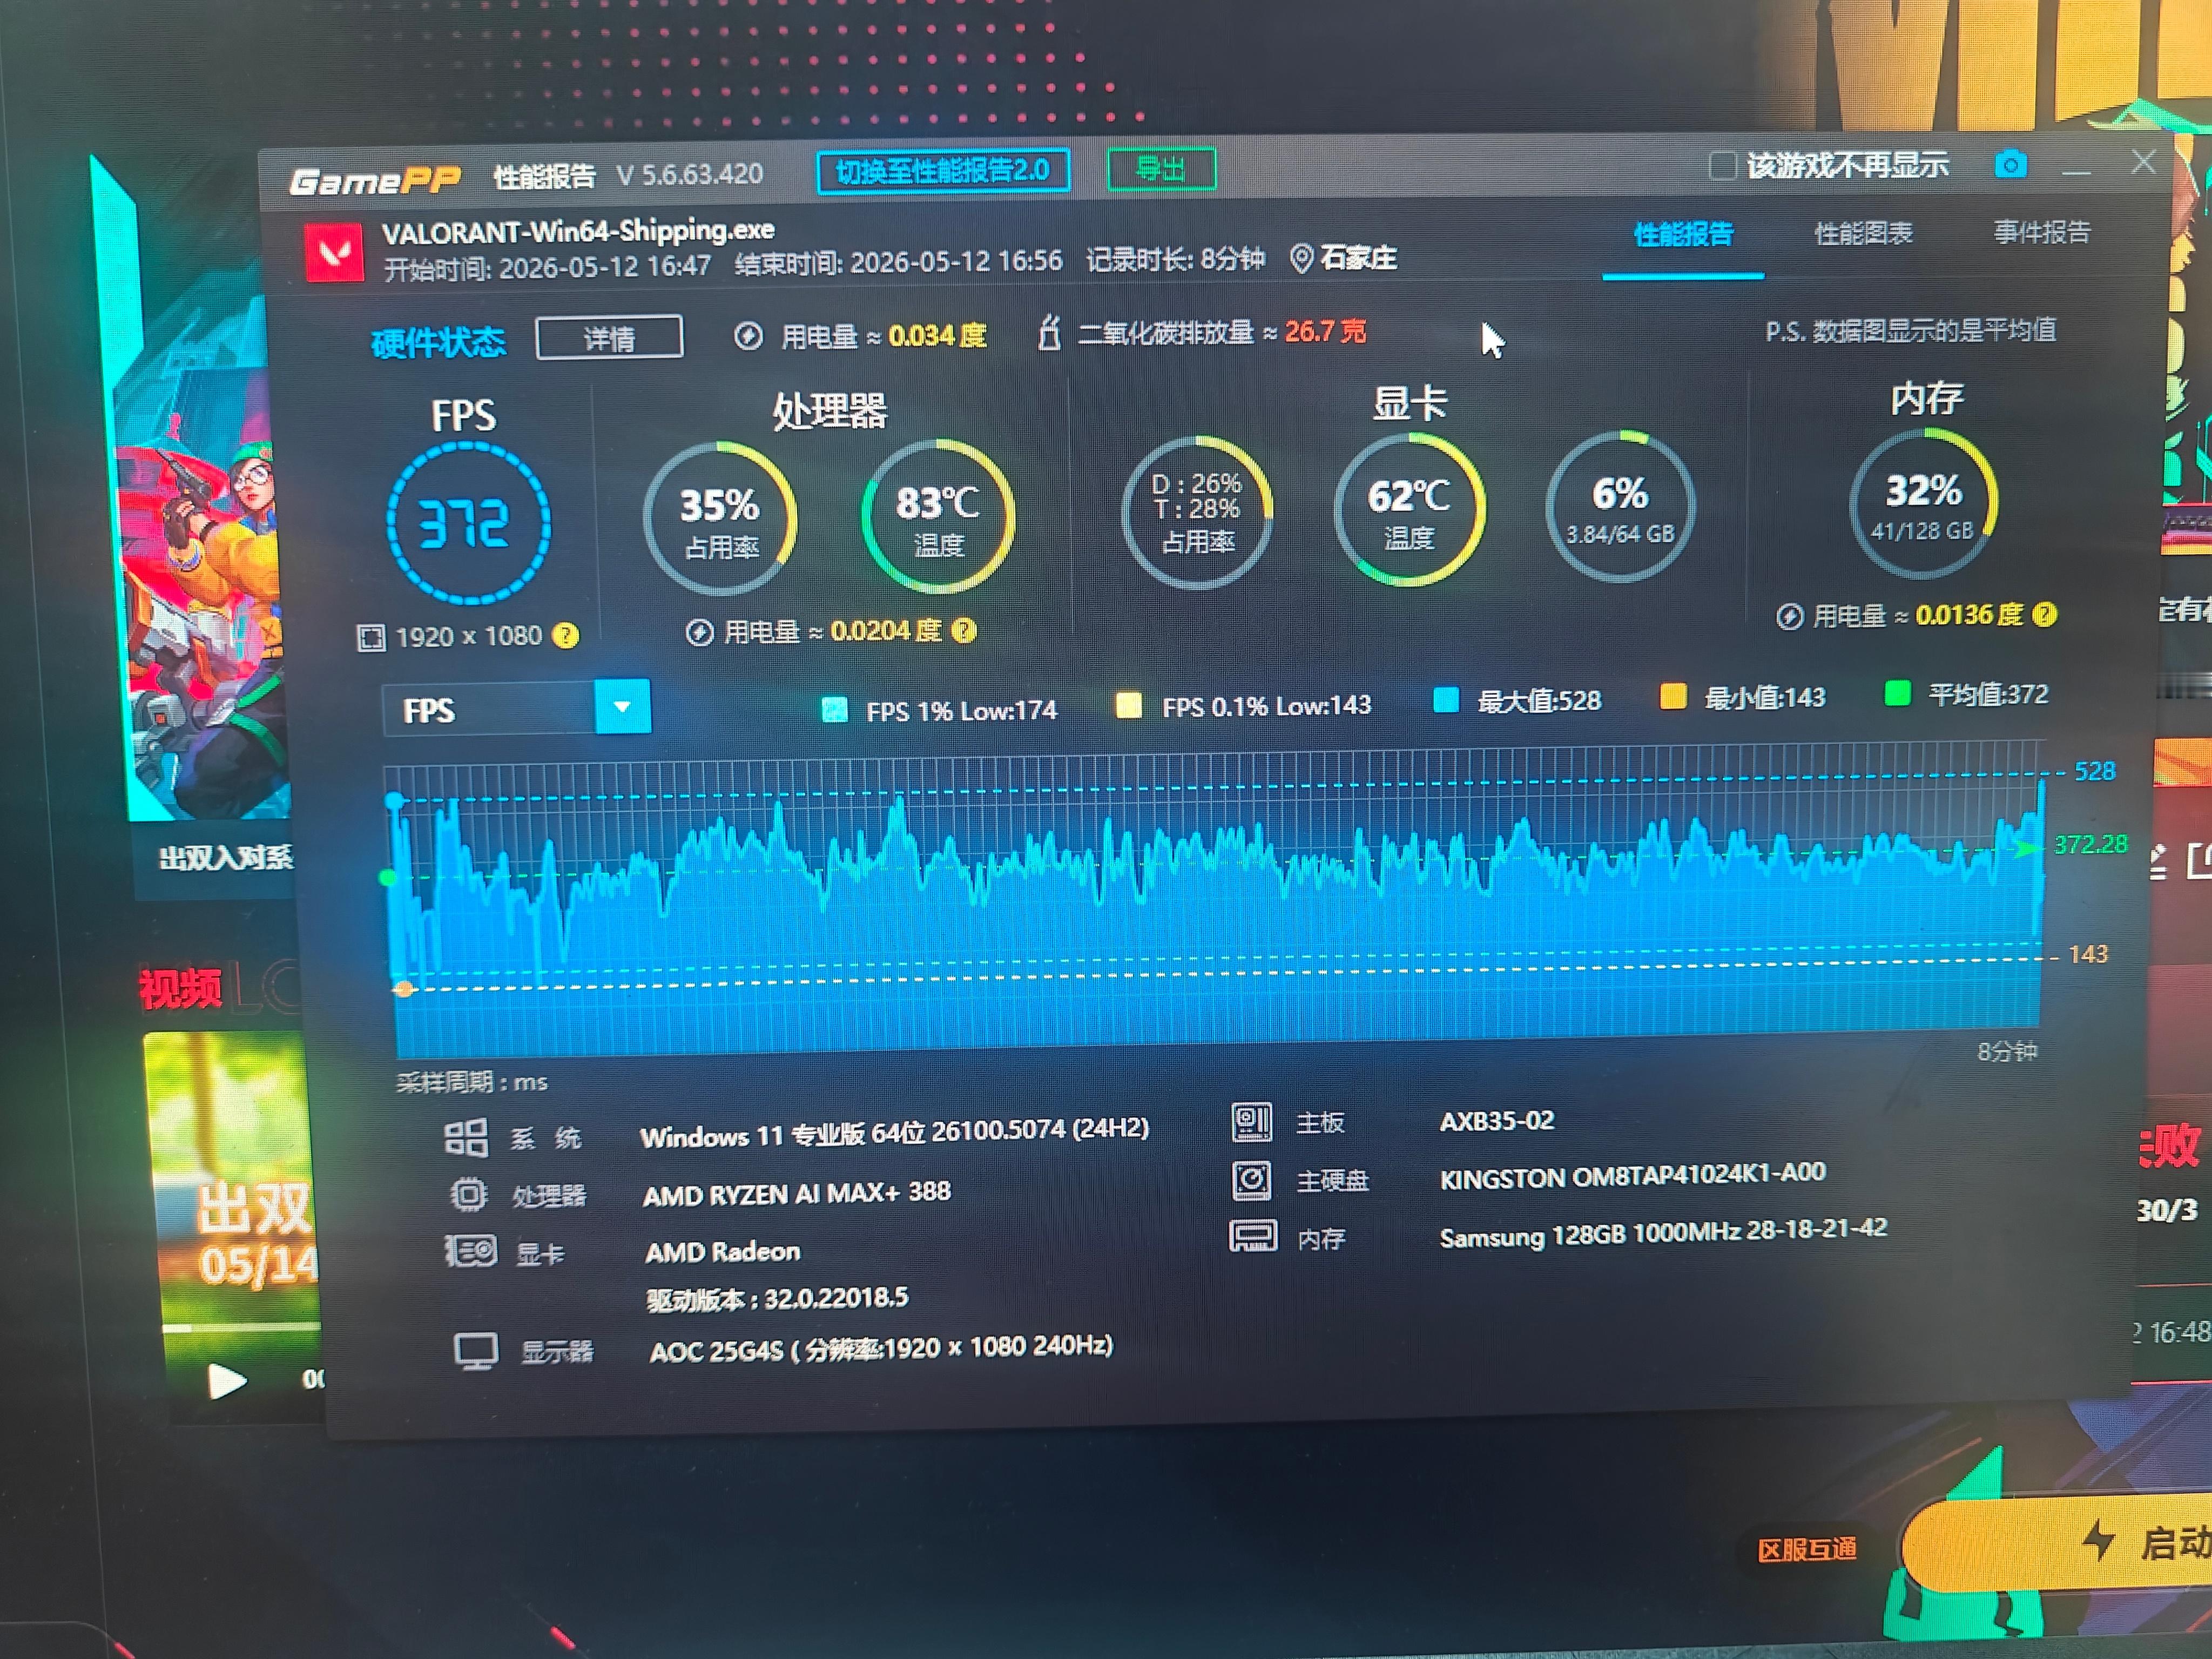This screenshot has height=1659, width=2212.
Task: Click the minimum FPS orange marker on chart
Action: point(404,989)
